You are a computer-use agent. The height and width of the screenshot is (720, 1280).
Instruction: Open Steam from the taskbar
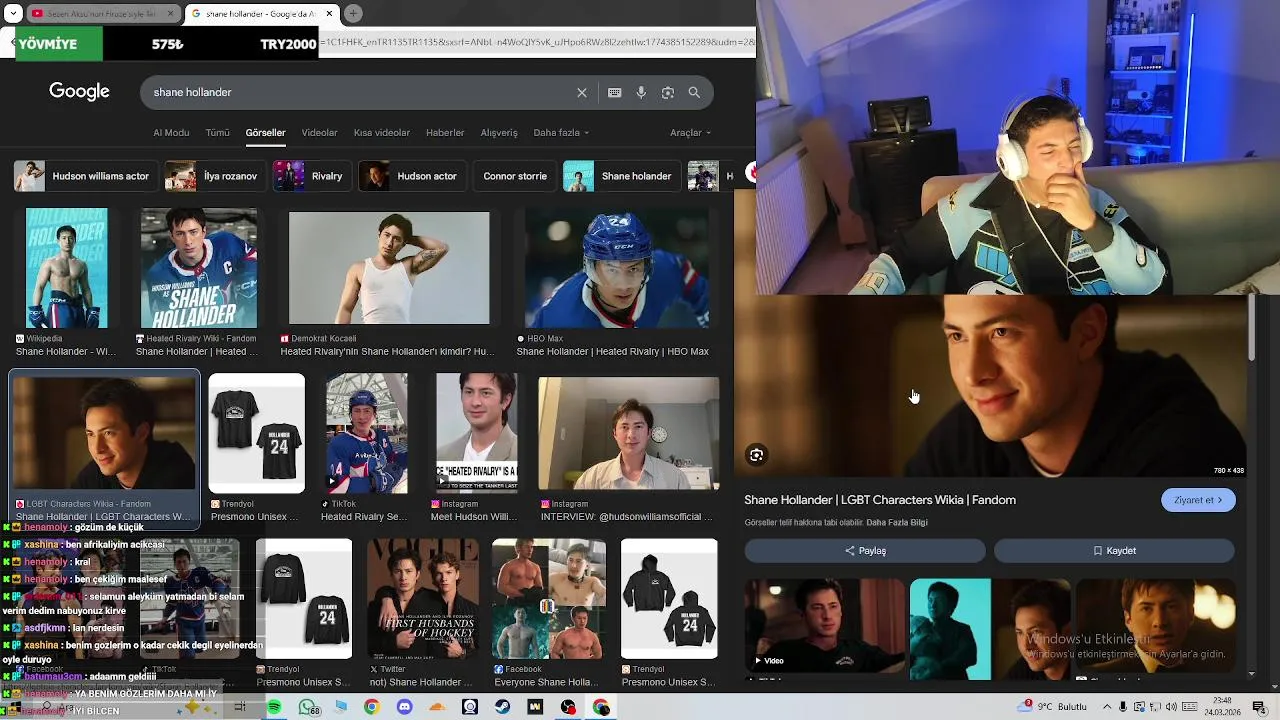pos(502,707)
